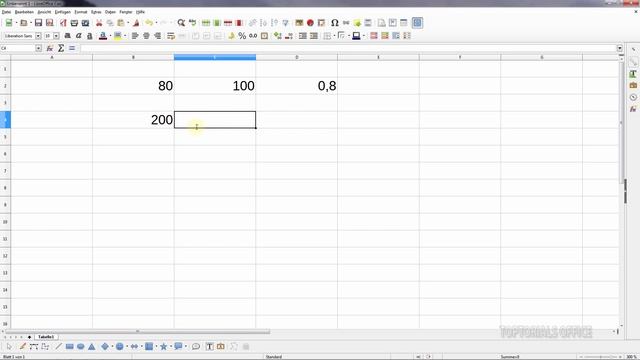Open the Bearbeiten menu

tap(24, 12)
